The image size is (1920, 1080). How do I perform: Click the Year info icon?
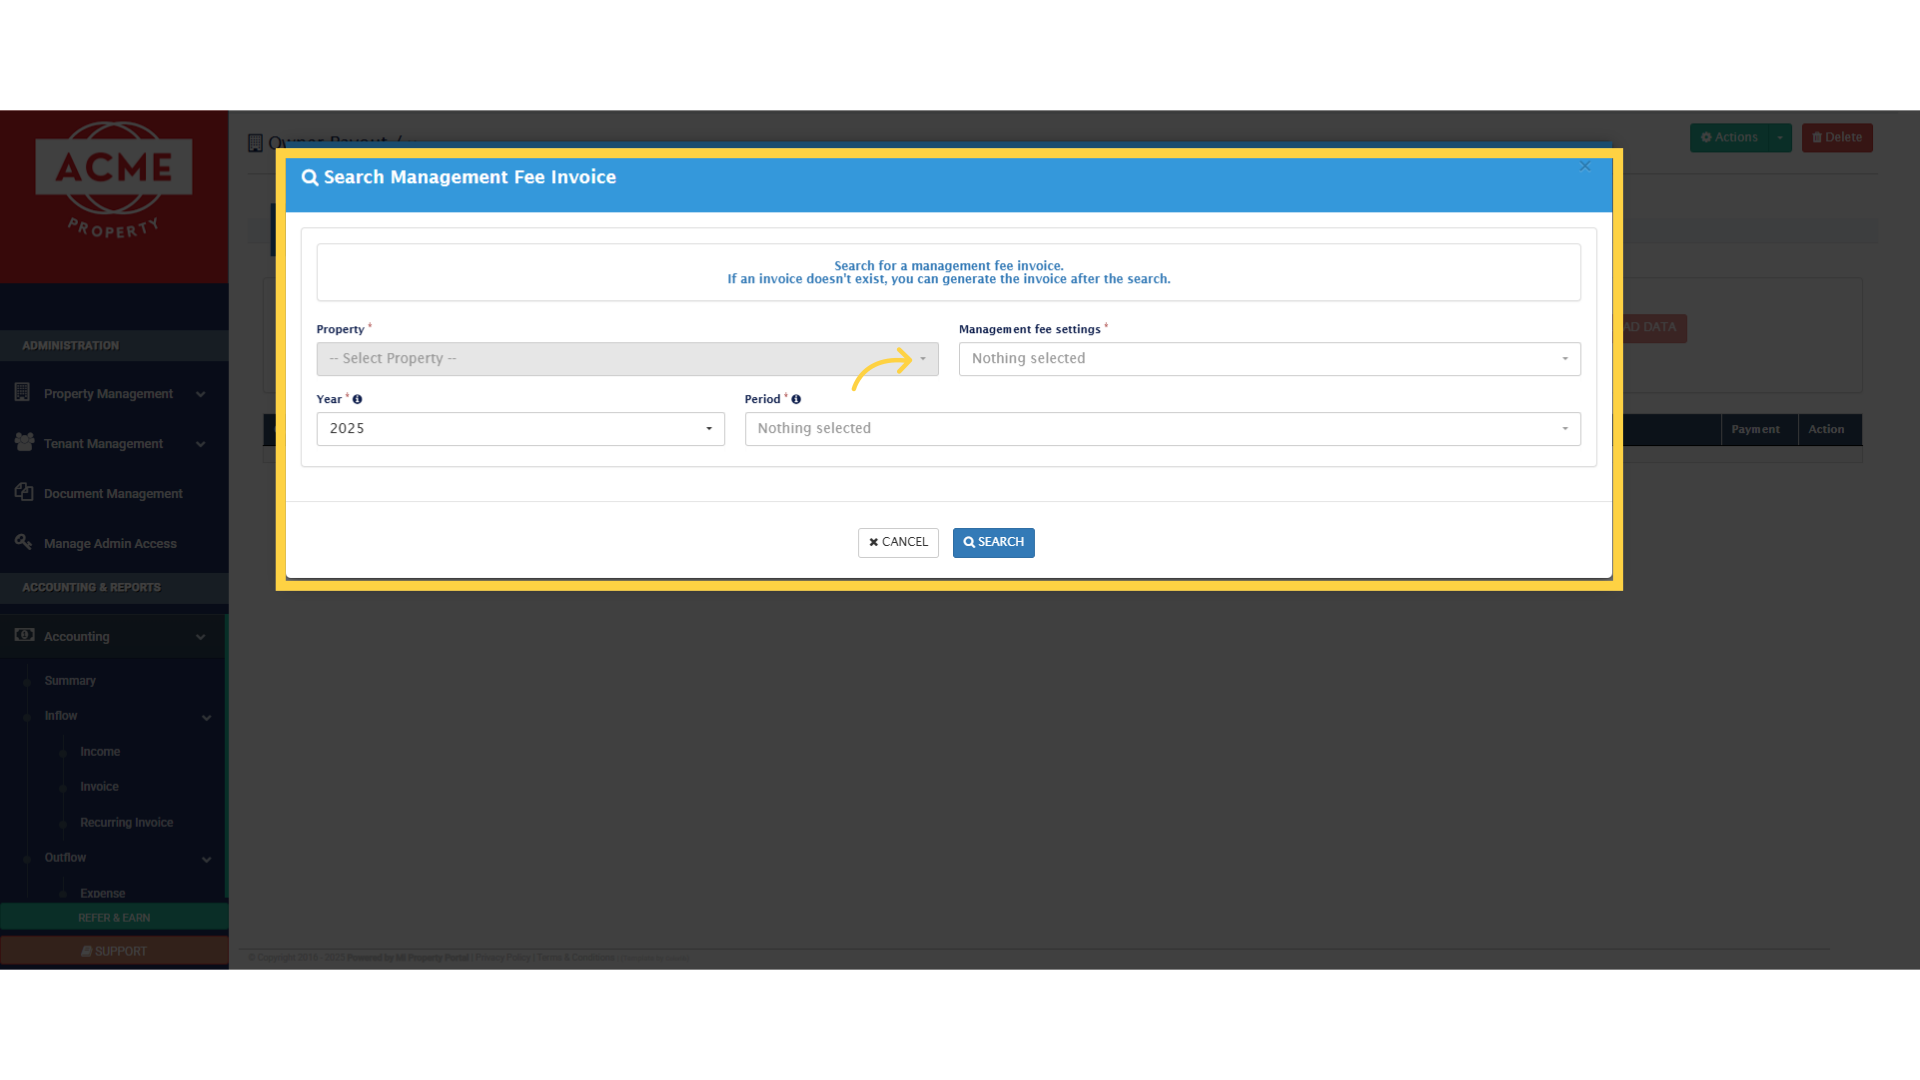(x=357, y=399)
